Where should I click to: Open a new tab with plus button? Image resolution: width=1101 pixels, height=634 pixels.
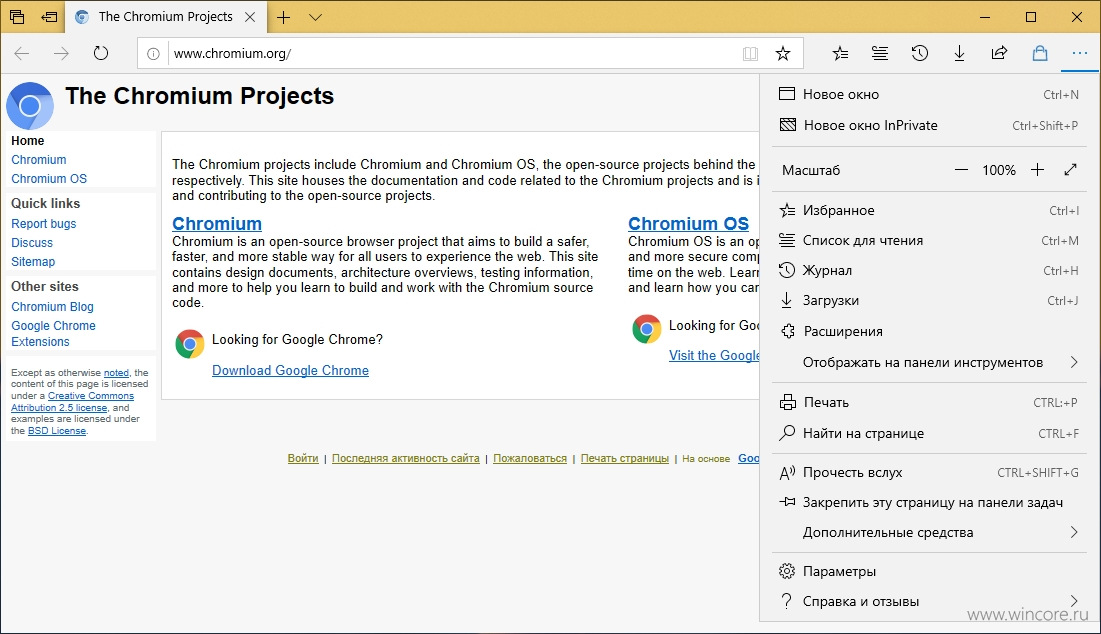[284, 17]
